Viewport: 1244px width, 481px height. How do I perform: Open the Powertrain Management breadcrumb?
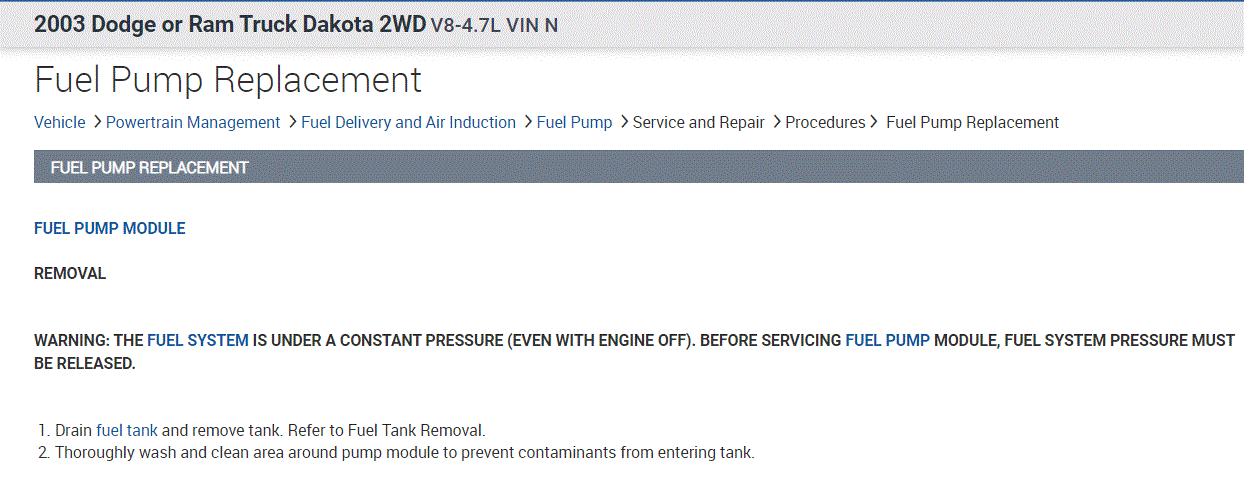193,122
